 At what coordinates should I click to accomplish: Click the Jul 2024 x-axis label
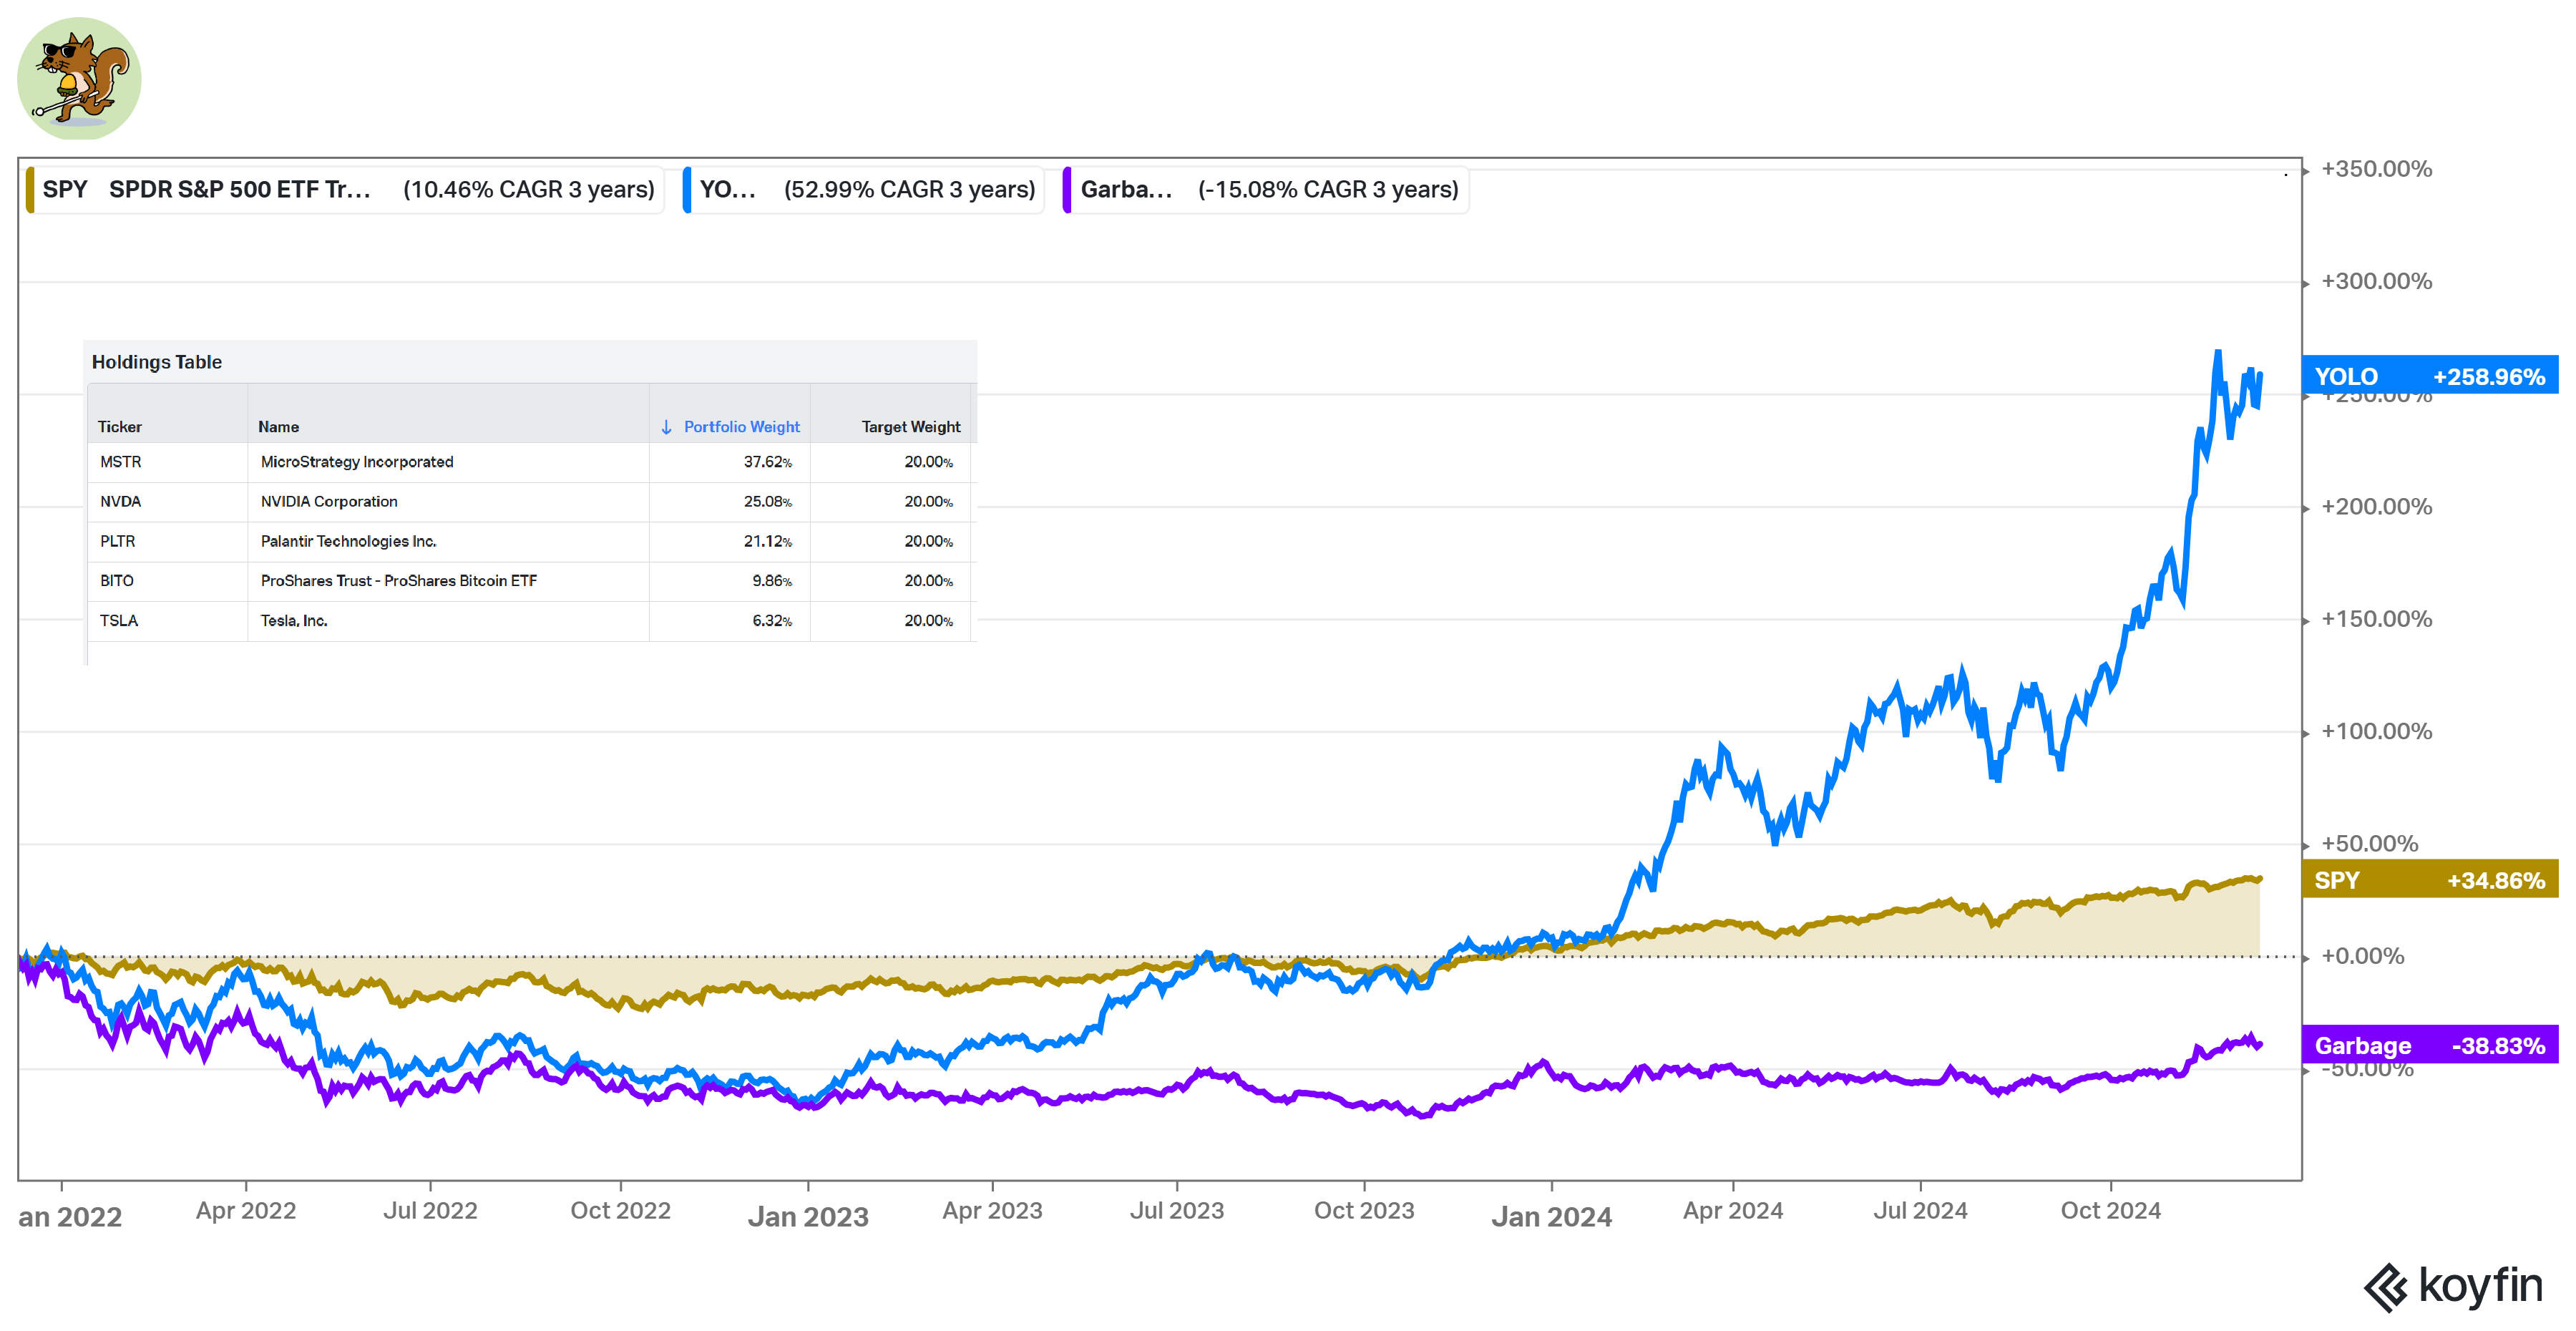point(1920,1211)
